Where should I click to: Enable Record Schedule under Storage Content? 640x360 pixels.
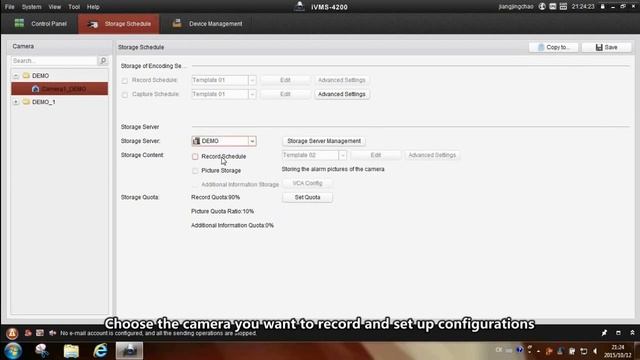pyautogui.click(x=195, y=156)
